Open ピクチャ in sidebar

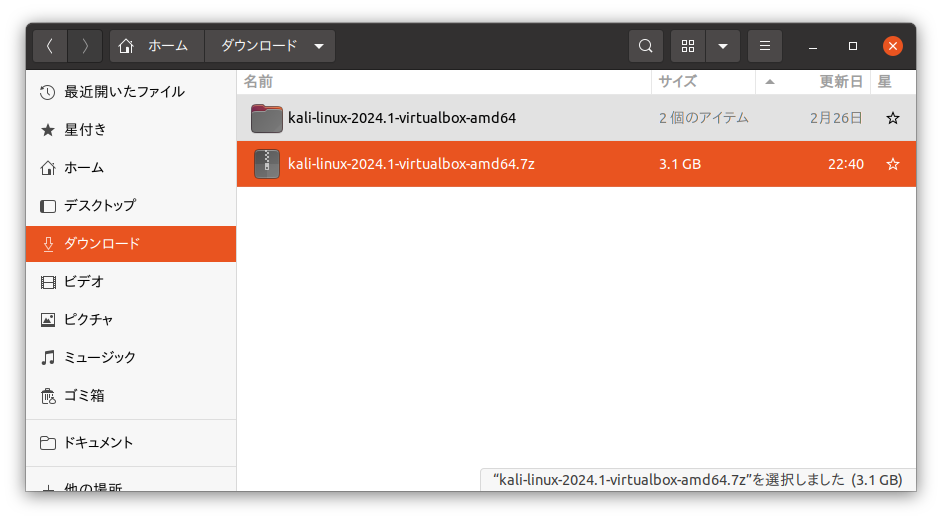coord(131,319)
